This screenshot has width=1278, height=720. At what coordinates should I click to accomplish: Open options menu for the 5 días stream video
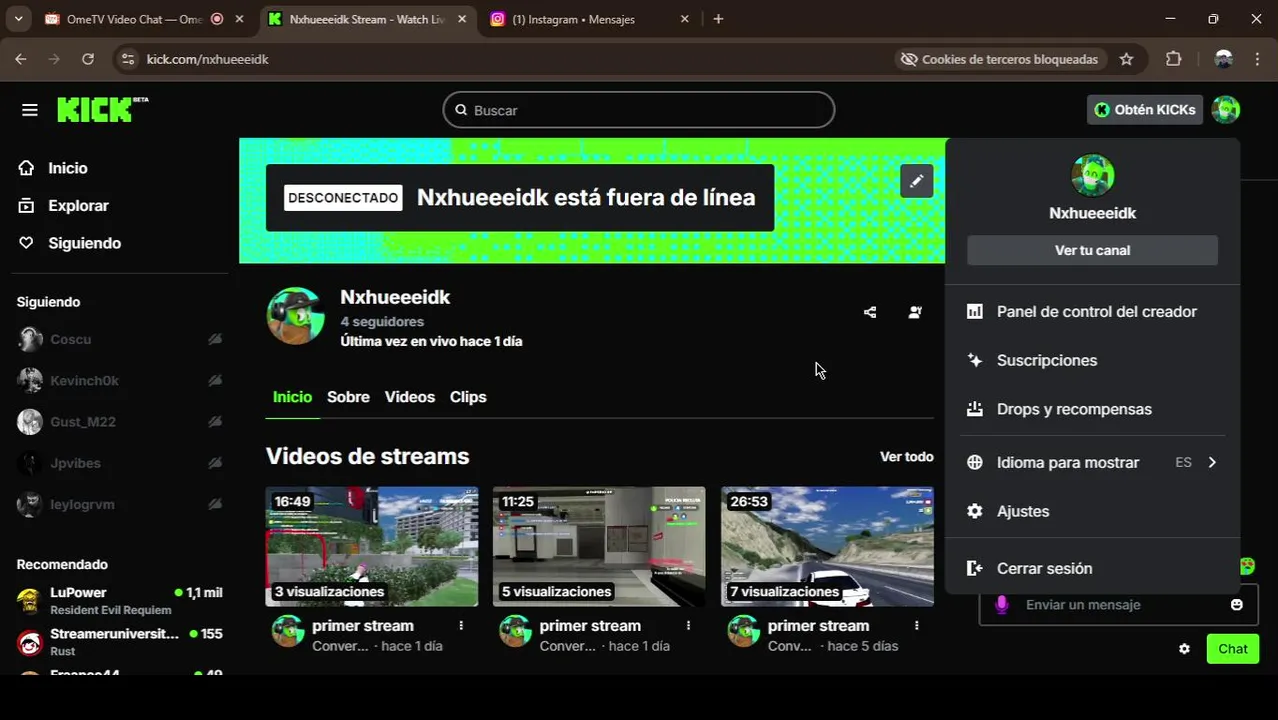[x=916, y=625]
